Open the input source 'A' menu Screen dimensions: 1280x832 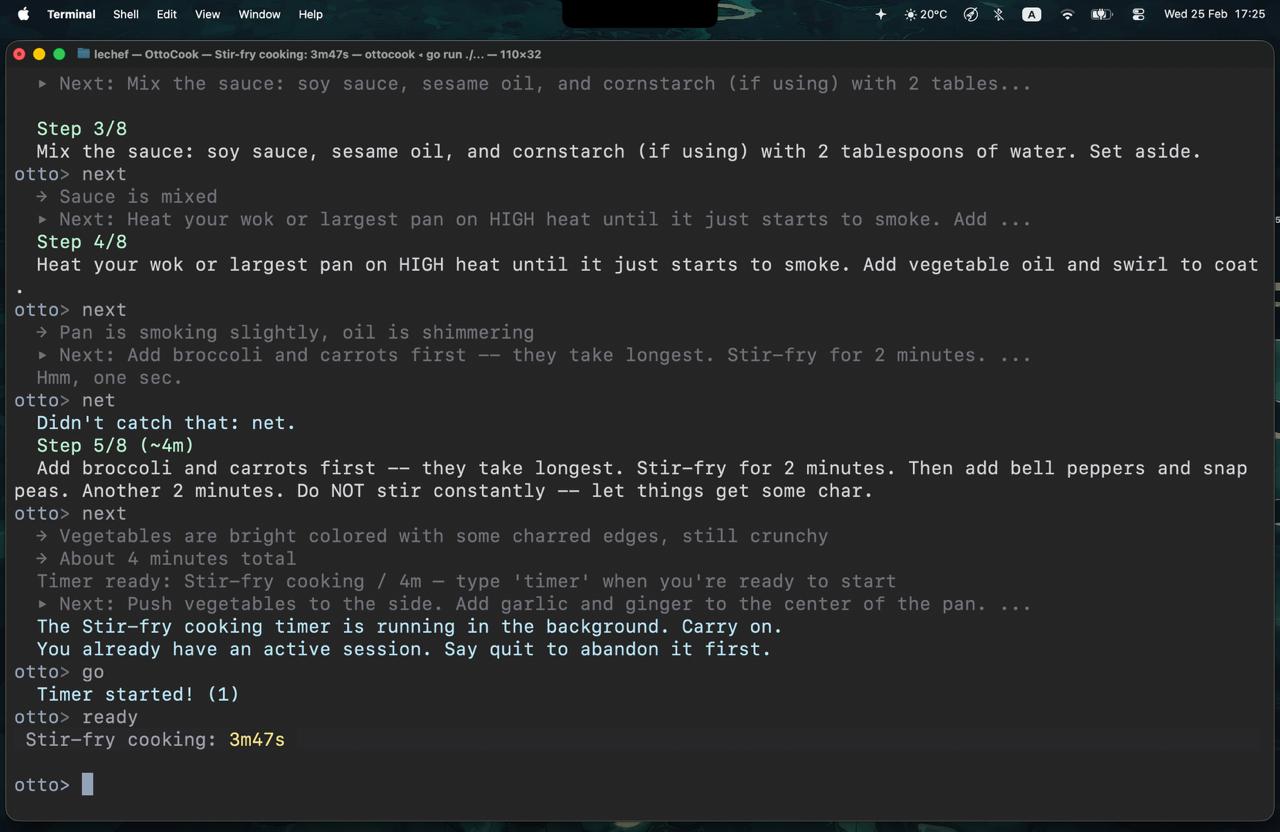coord(1031,14)
